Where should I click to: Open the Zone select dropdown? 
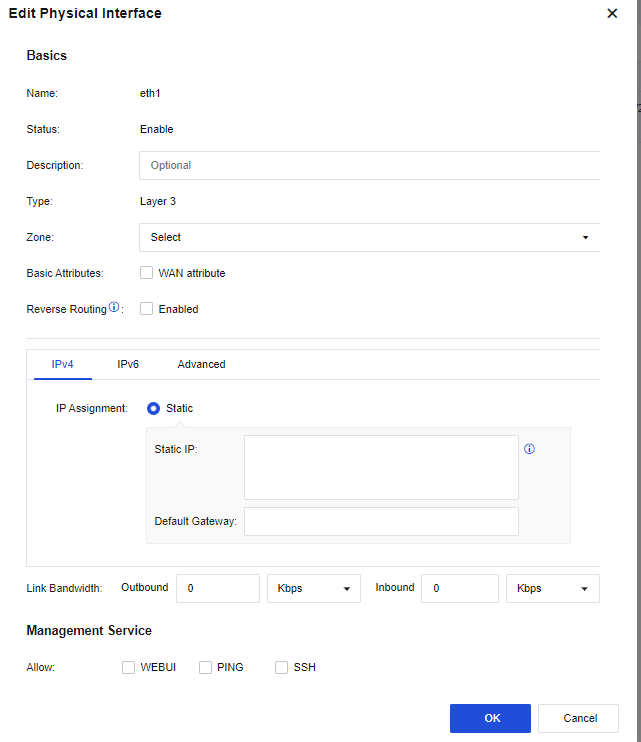point(368,237)
